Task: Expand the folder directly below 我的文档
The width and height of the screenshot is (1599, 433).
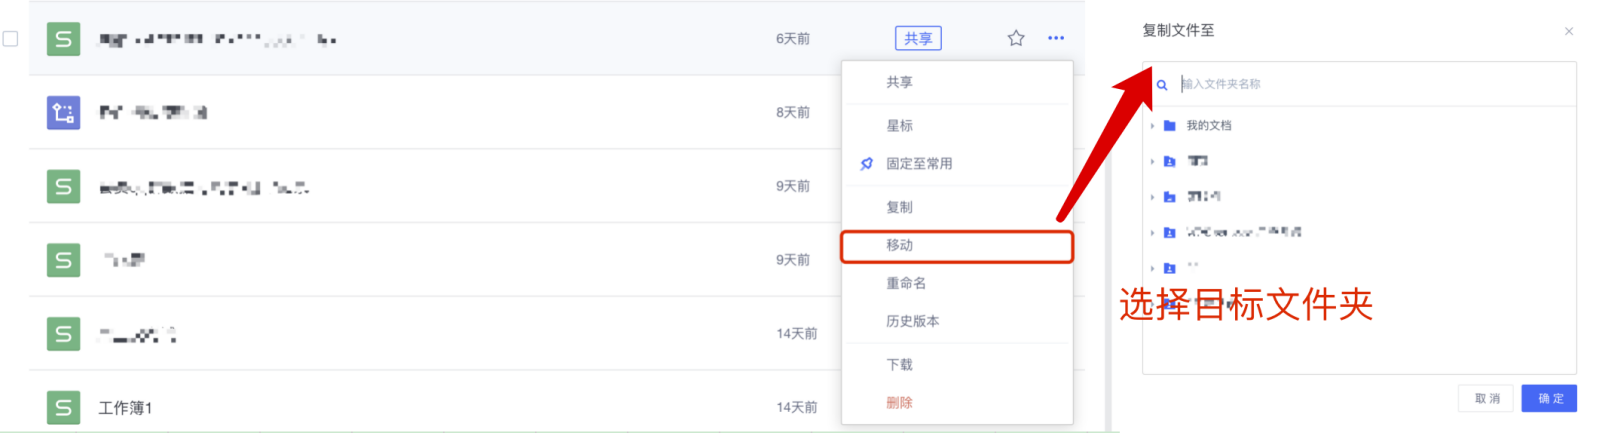Action: pyautogui.click(x=1152, y=161)
